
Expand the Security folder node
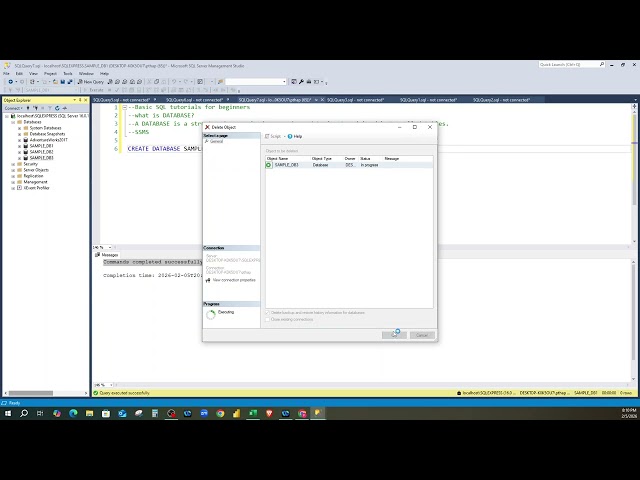13,164
